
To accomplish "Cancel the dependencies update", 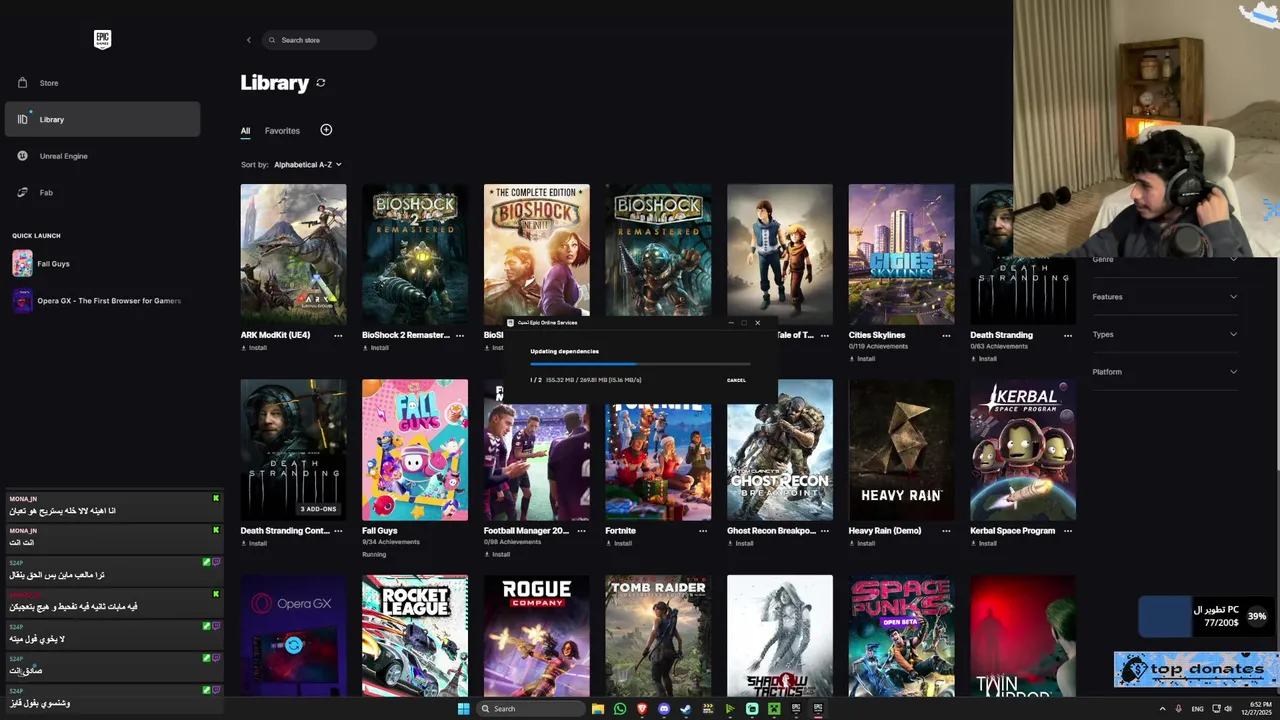I will pos(736,380).
